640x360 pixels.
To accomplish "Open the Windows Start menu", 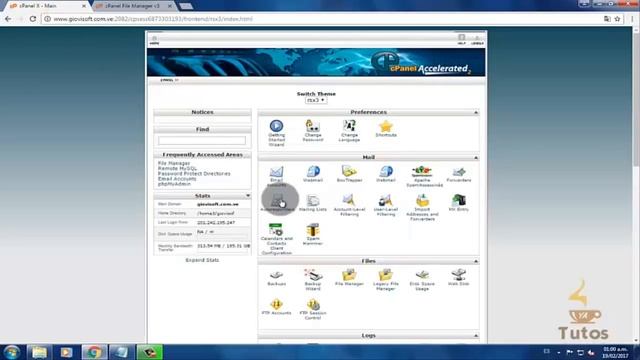I will pyautogui.click(x=11, y=352).
